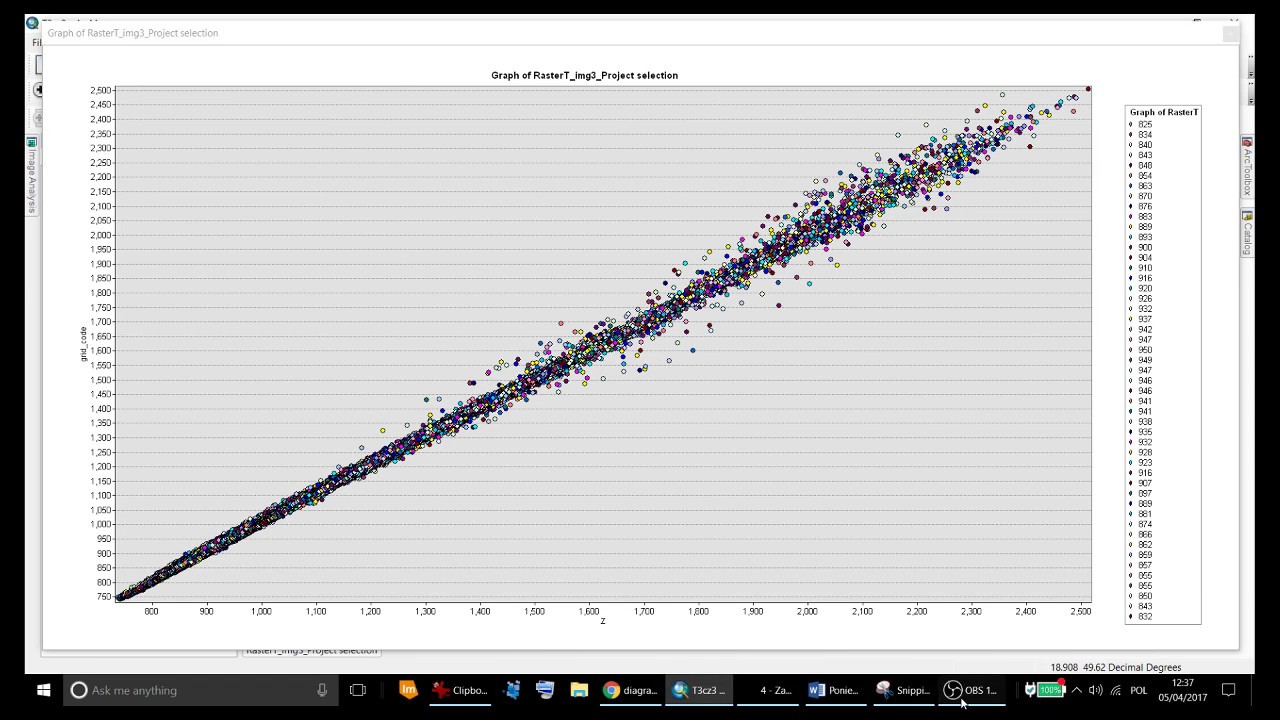
Task: Open the Word Ponie... taskbar item
Action: [x=834, y=690]
